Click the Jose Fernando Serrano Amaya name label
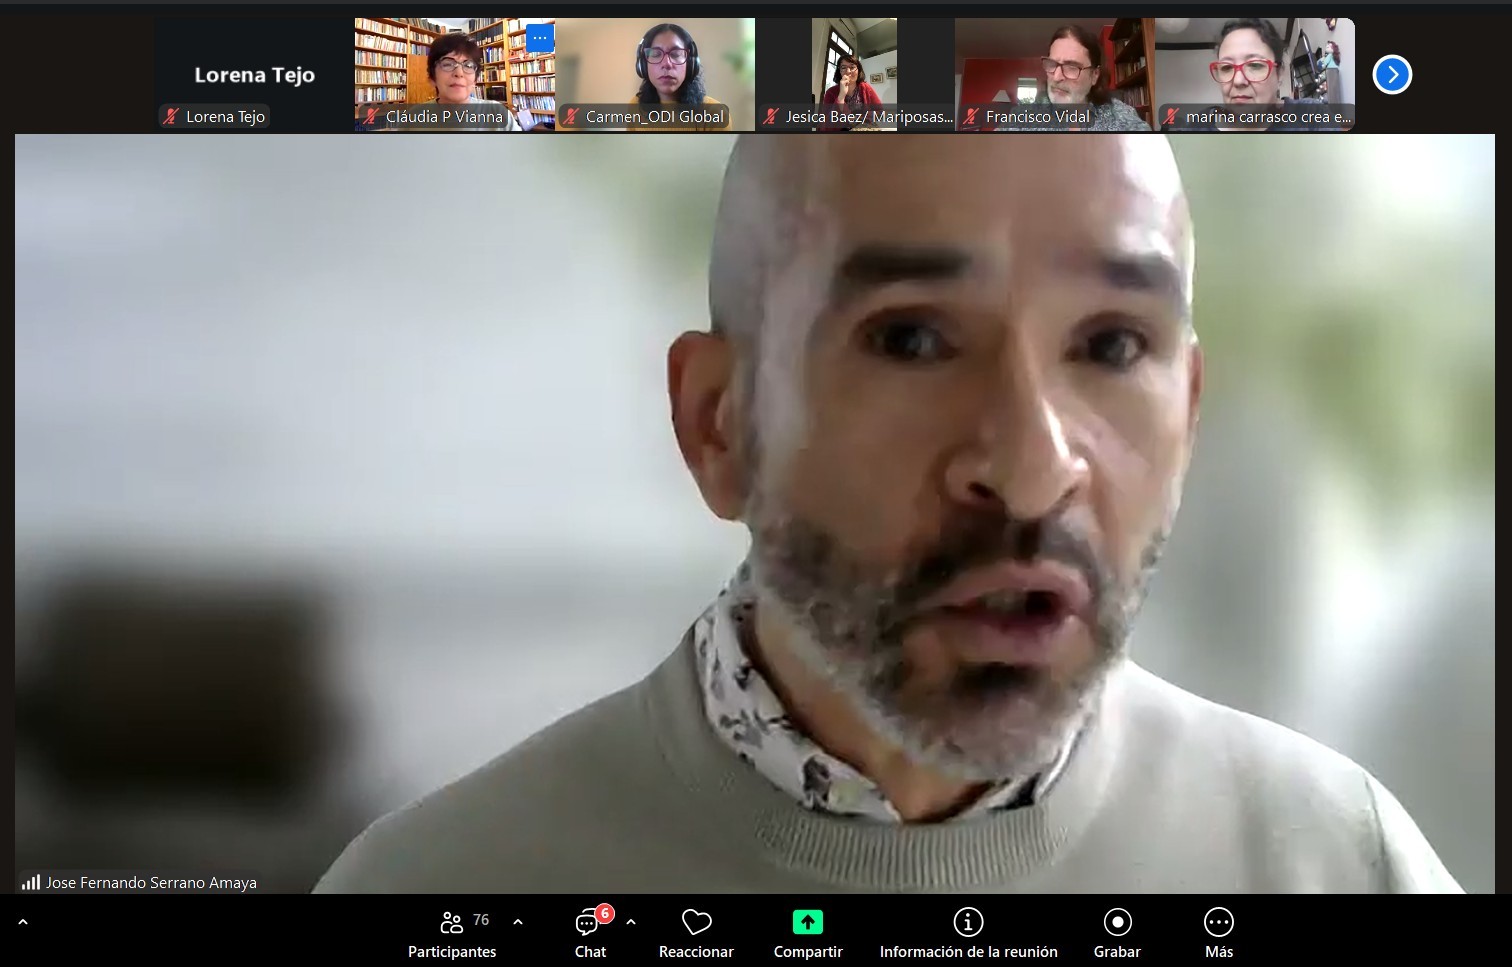The width and height of the screenshot is (1512, 968). [x=151, y=883]
